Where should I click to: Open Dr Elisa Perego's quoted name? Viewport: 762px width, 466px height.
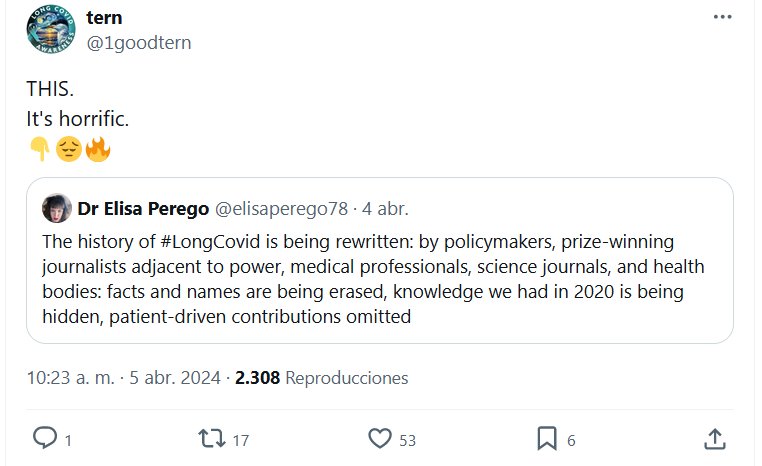pos(142,208)
